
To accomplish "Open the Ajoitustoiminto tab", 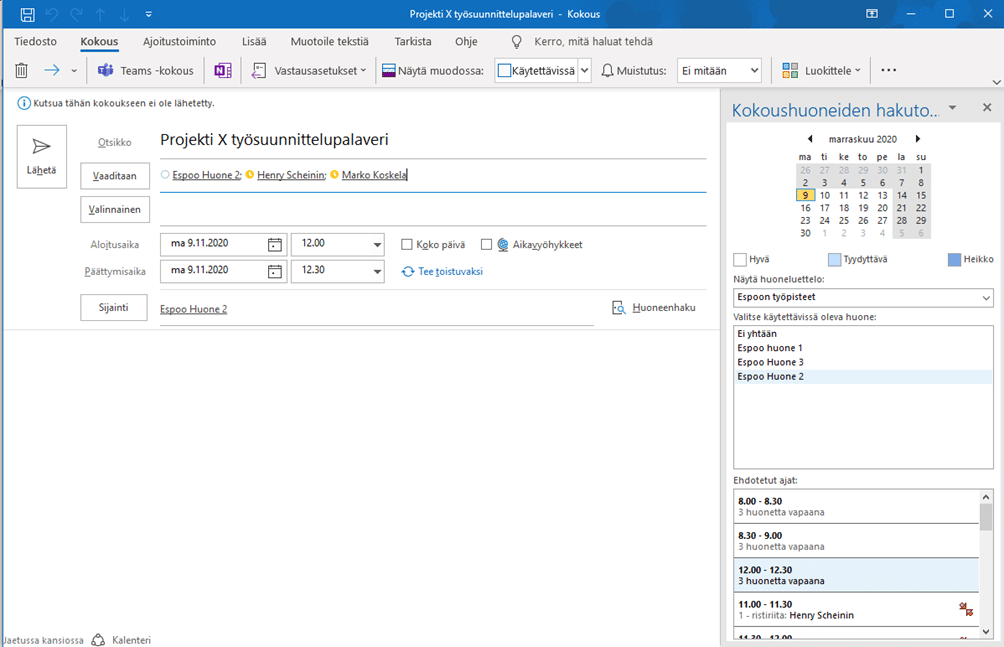I will [x=179, y=41].
